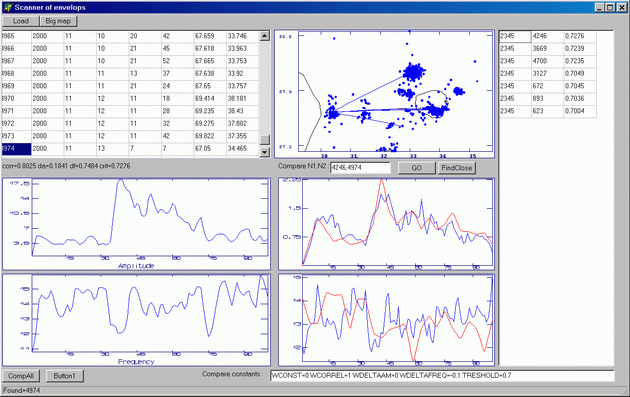Viewport: 630px width, 397px height.
Task: Click Button1 at the bottom
Action: coord(64,376)
